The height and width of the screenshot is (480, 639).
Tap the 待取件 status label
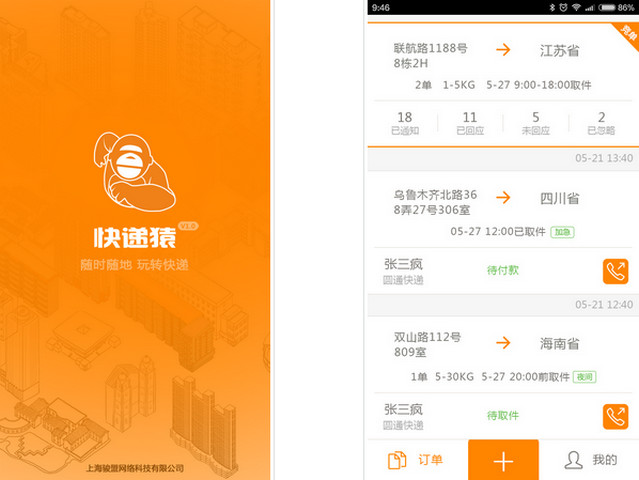click(503, 416)
